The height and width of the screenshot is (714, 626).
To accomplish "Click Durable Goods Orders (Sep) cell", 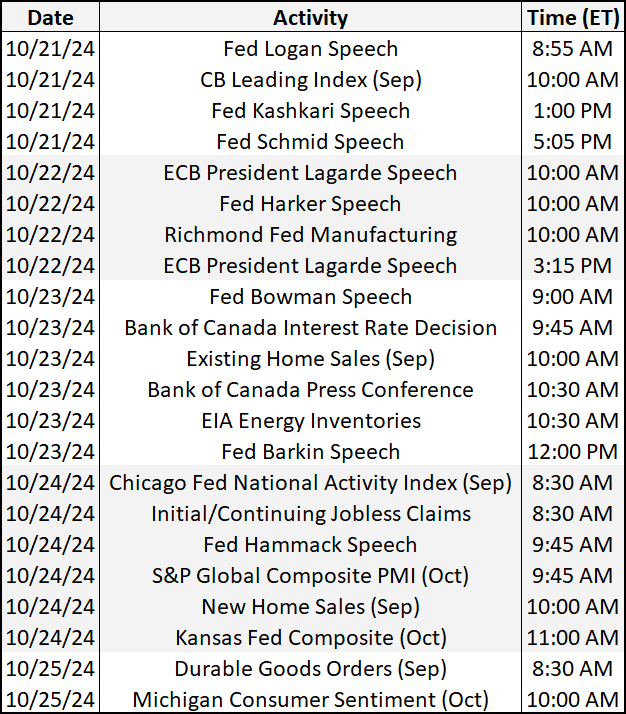I will [310, 668].
